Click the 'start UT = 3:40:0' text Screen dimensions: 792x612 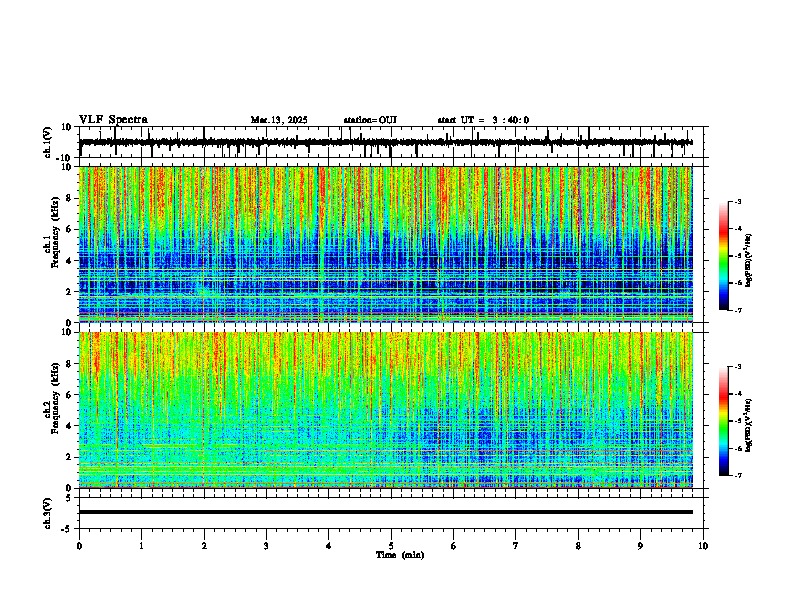tap(483, 120)
